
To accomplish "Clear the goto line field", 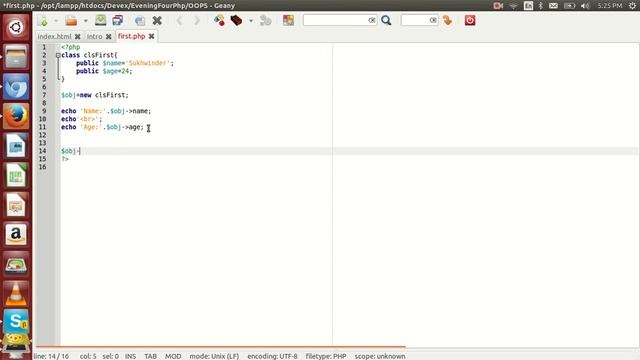I will [x=433, y=20].
